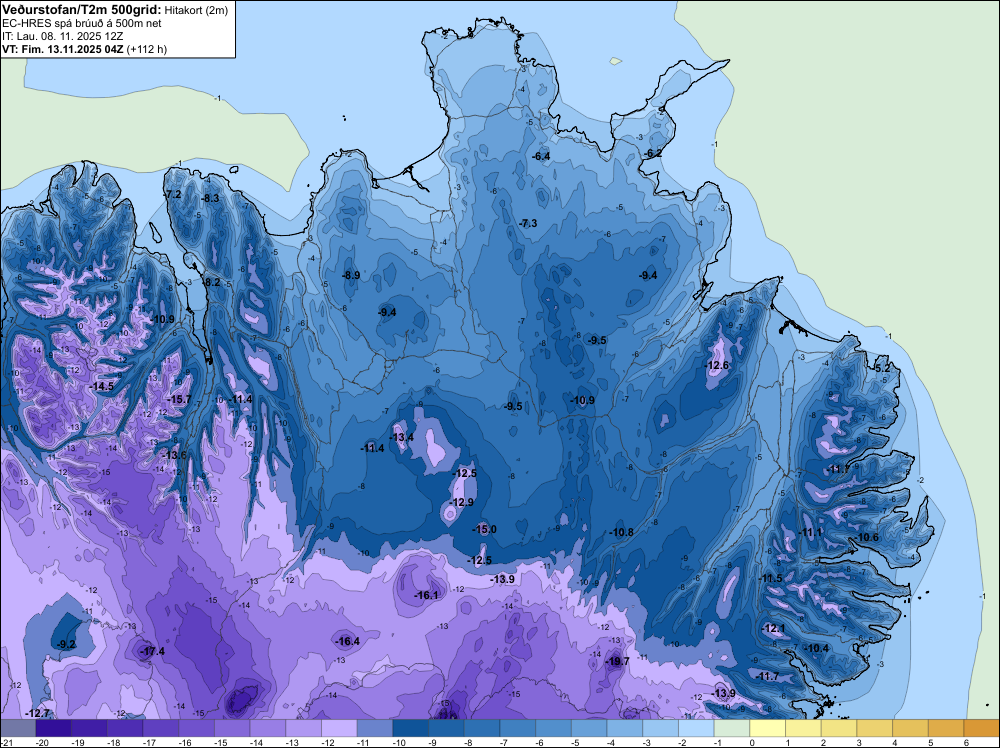Screen dimensions: 1000x748
Task: Click the title text 'Veðurstofan/T2m 500grid:'
Action: (x=81, y=10)
